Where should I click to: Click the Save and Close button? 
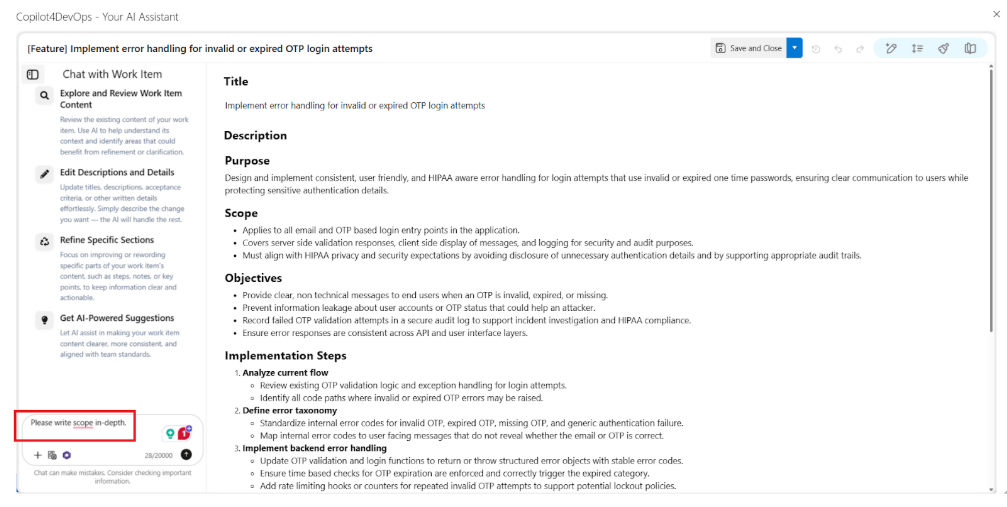749,48
